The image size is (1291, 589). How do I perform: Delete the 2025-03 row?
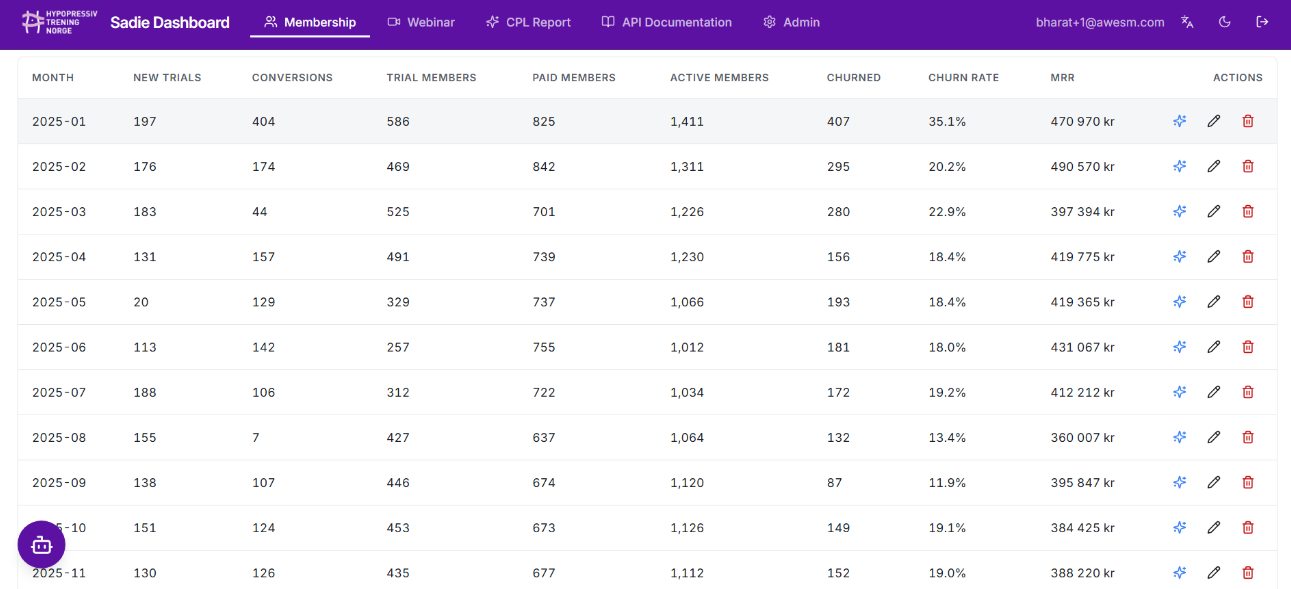click(1248, 211)
